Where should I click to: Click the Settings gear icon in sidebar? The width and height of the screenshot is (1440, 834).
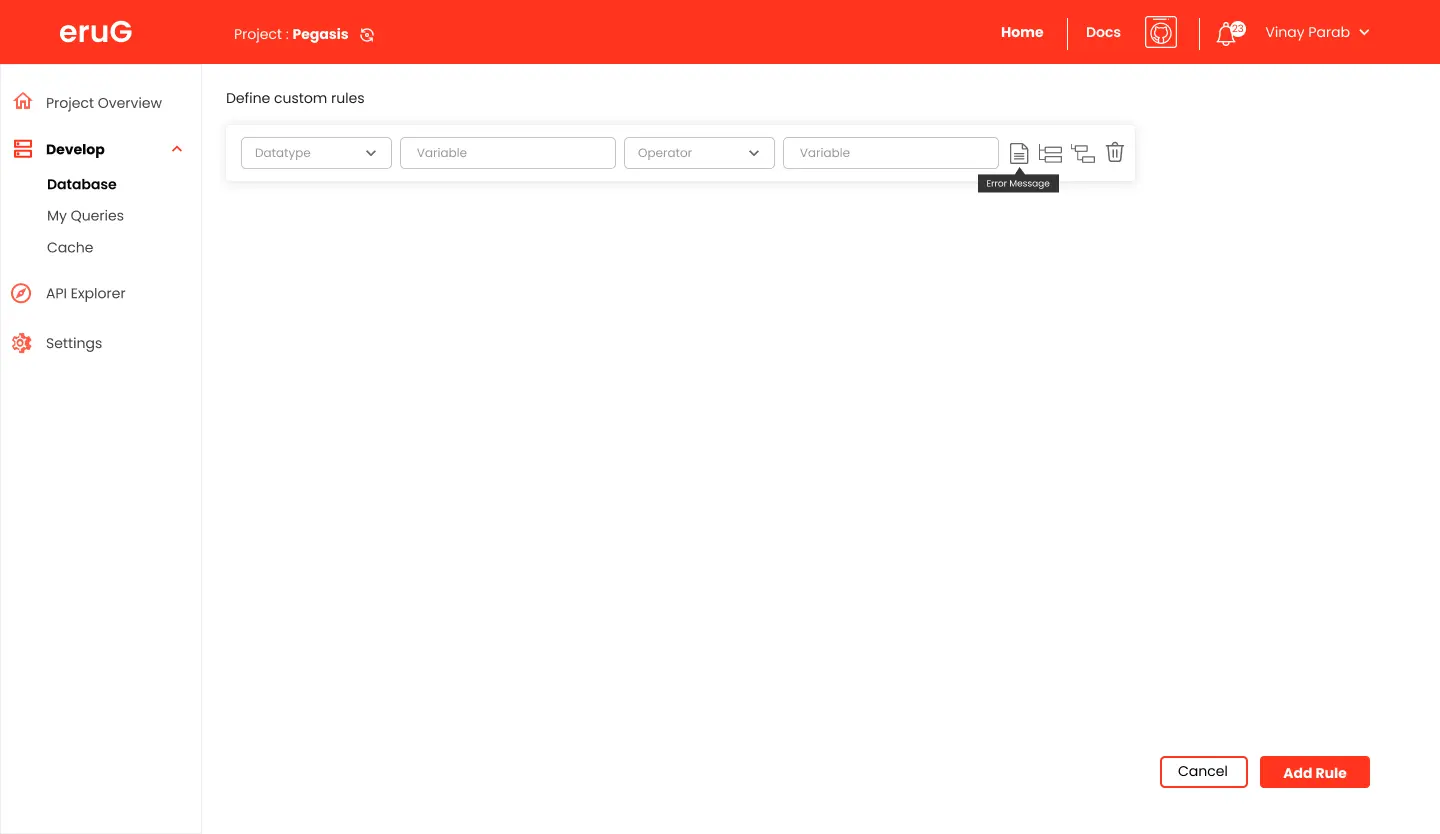[21, 343]
